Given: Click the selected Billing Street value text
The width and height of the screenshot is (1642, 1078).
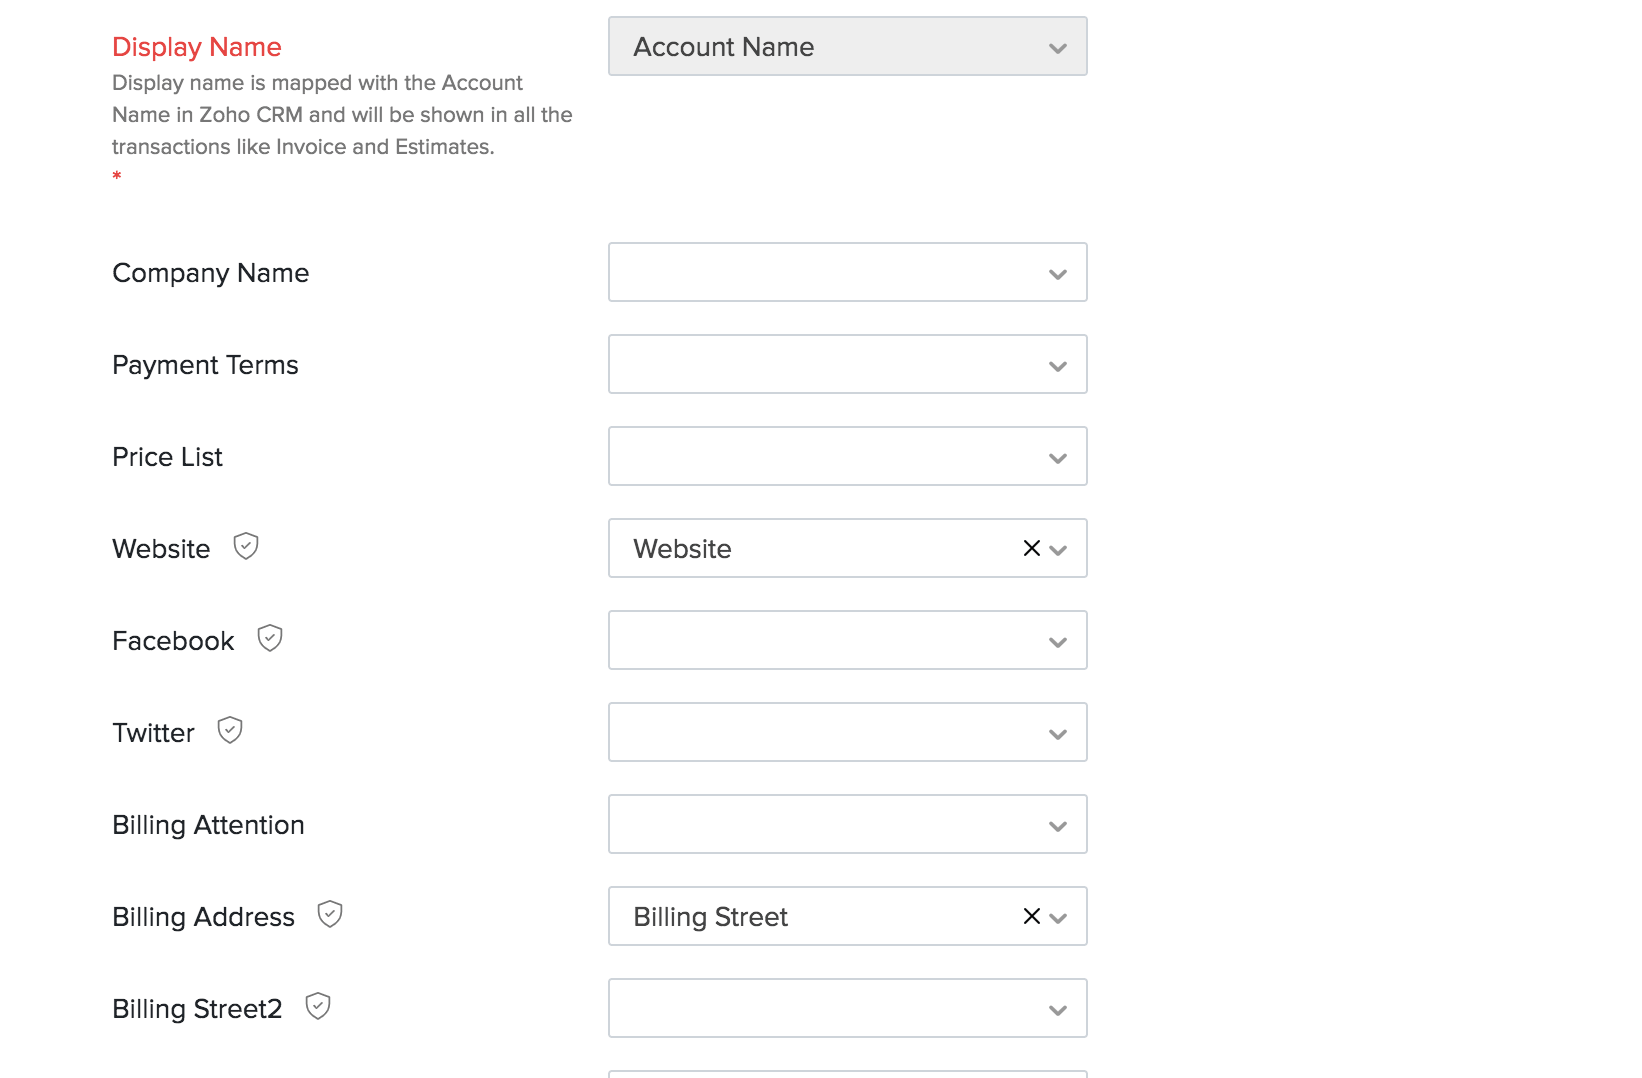Looking at the screenshot, I should [x=710, y=917].
